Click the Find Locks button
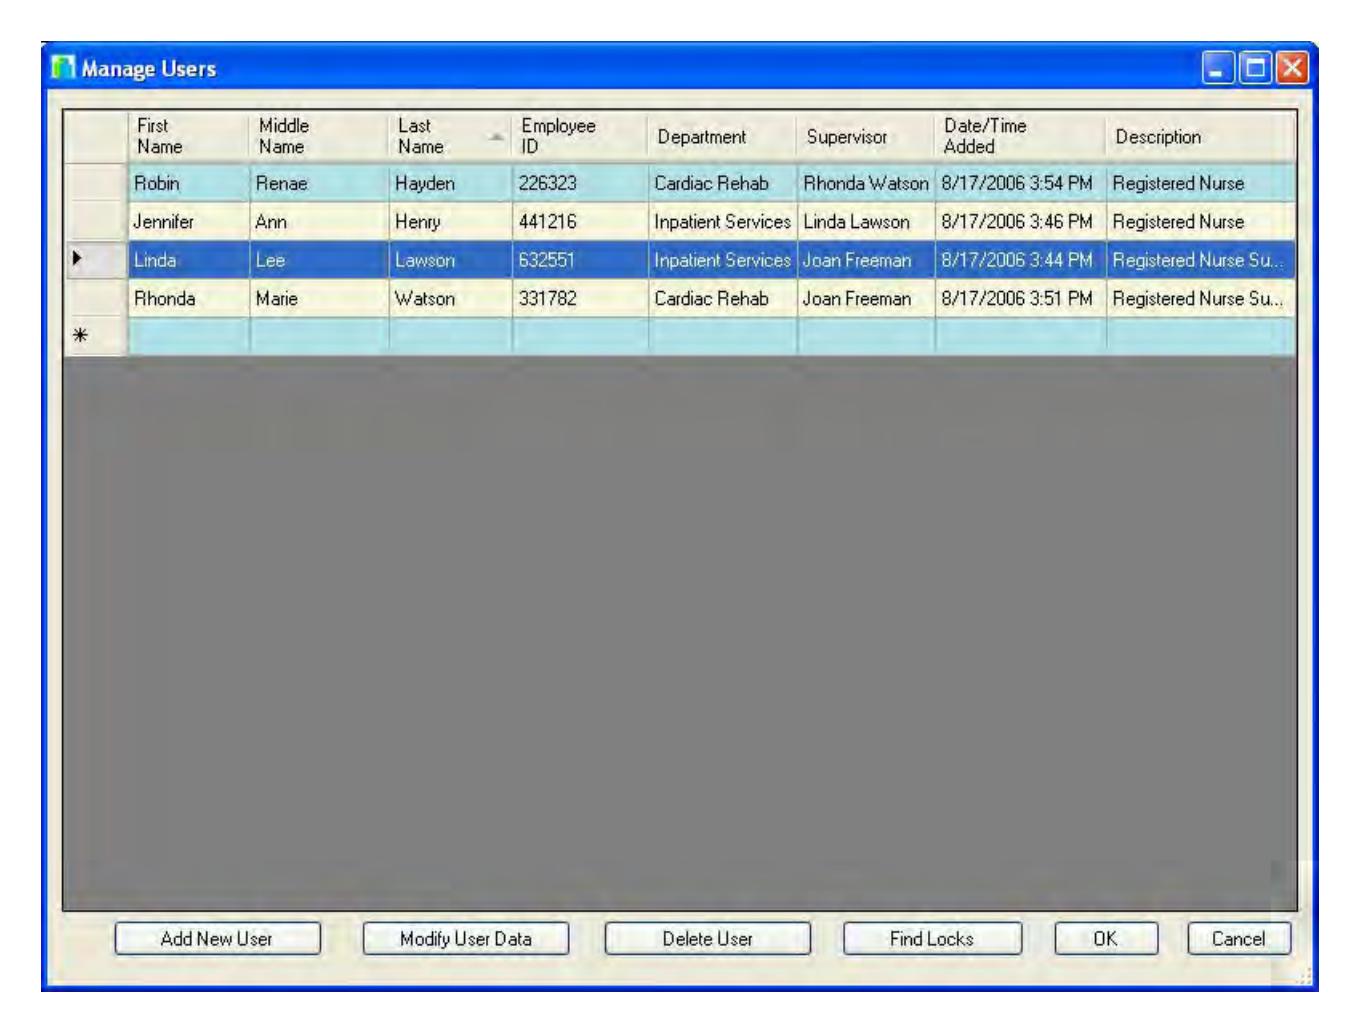 (x=932, y=939)
